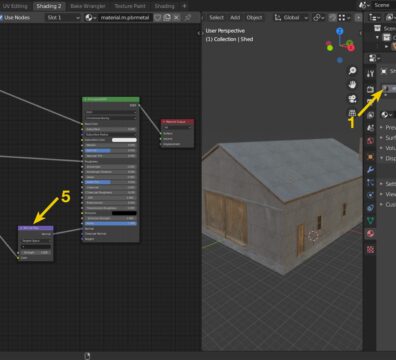This screenshot has height=360, width=396.
Task: Click the material name field
Action: 125,17
